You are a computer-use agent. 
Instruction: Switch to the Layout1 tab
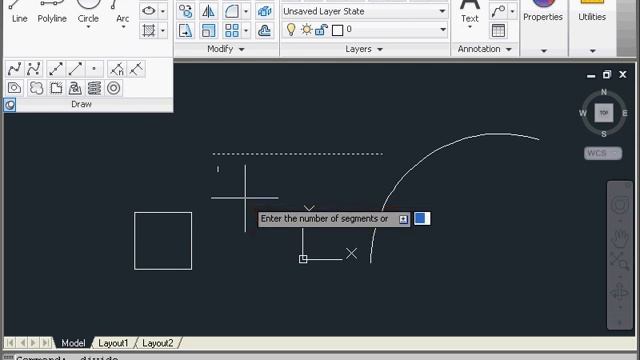pos(113,343)
